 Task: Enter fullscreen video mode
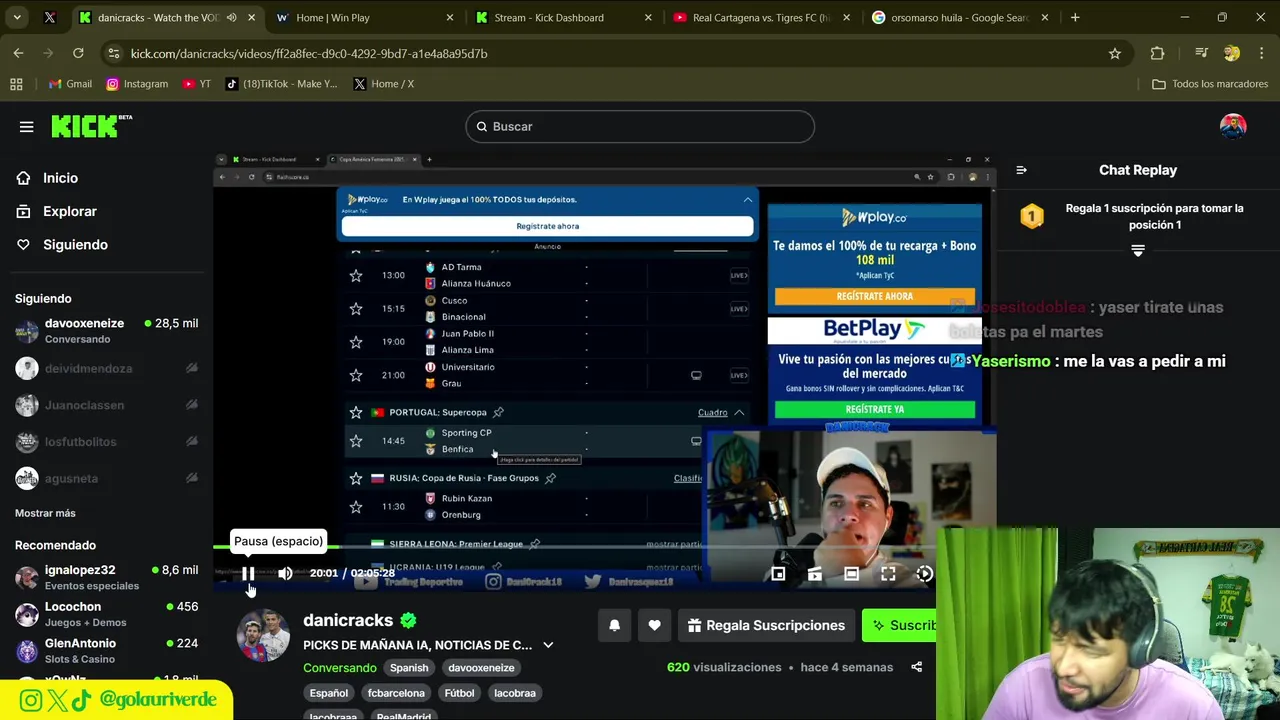pyautogui.click(x=888, y=574)
